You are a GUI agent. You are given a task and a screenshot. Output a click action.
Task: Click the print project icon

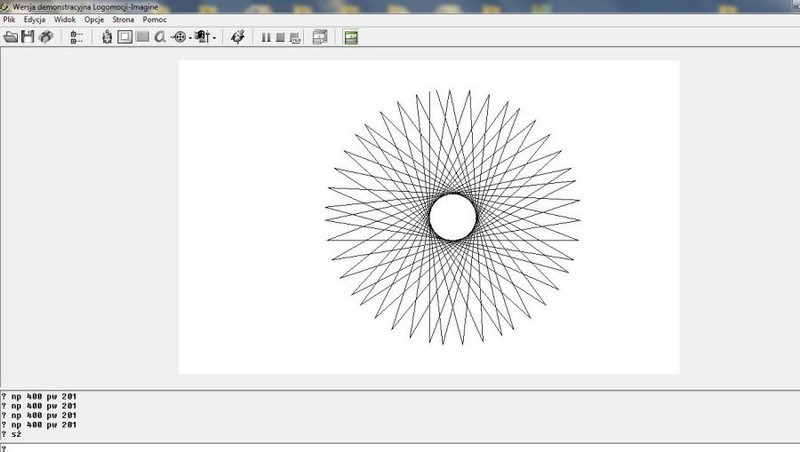tap(46, 37)
